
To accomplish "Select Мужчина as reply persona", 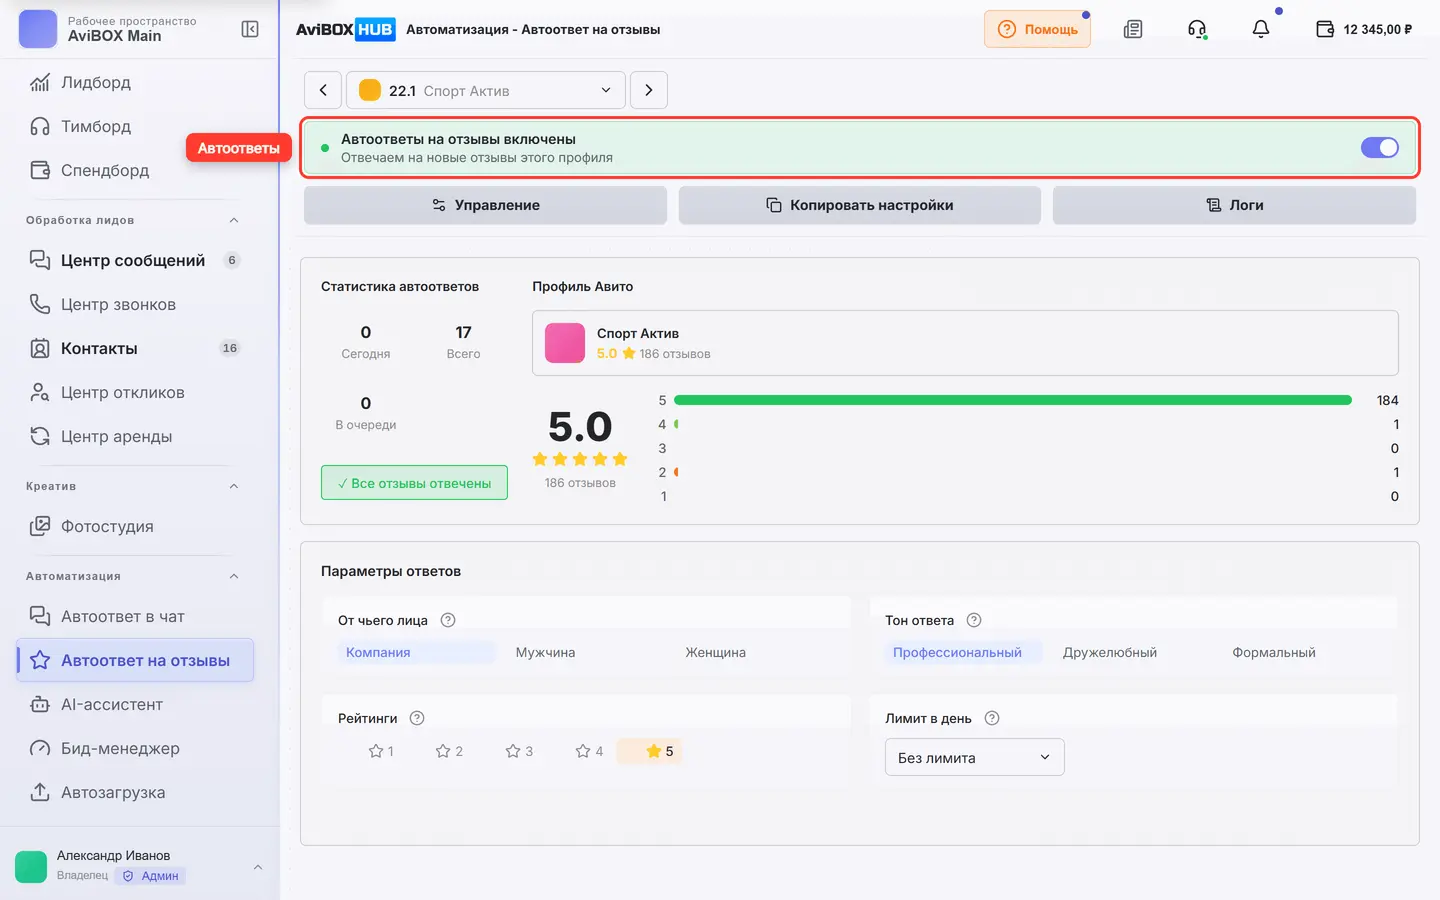I will click(545, 652).
